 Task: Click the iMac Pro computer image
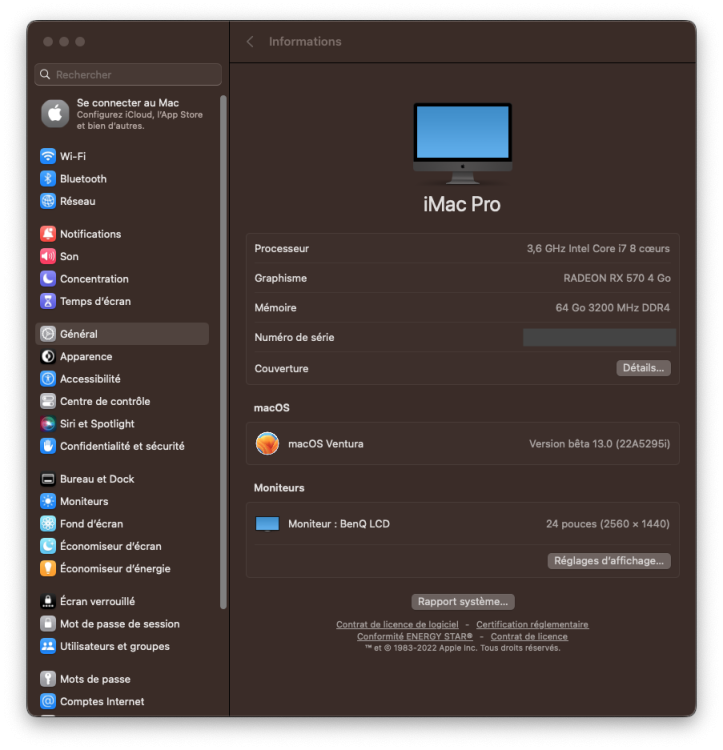pyautogui.click(x=462, y=143)
